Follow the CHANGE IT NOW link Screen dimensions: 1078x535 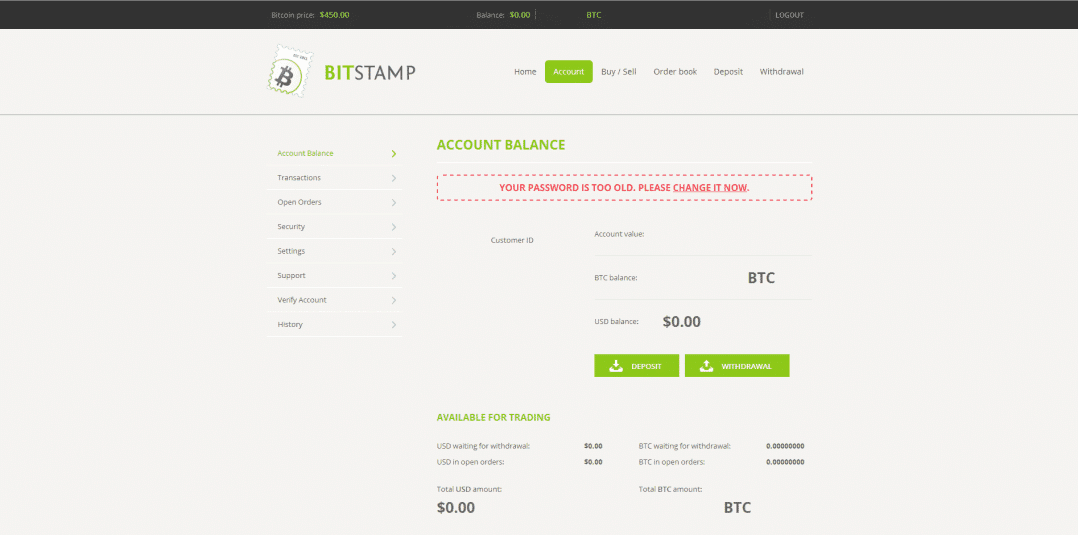(x=710, y=187)
